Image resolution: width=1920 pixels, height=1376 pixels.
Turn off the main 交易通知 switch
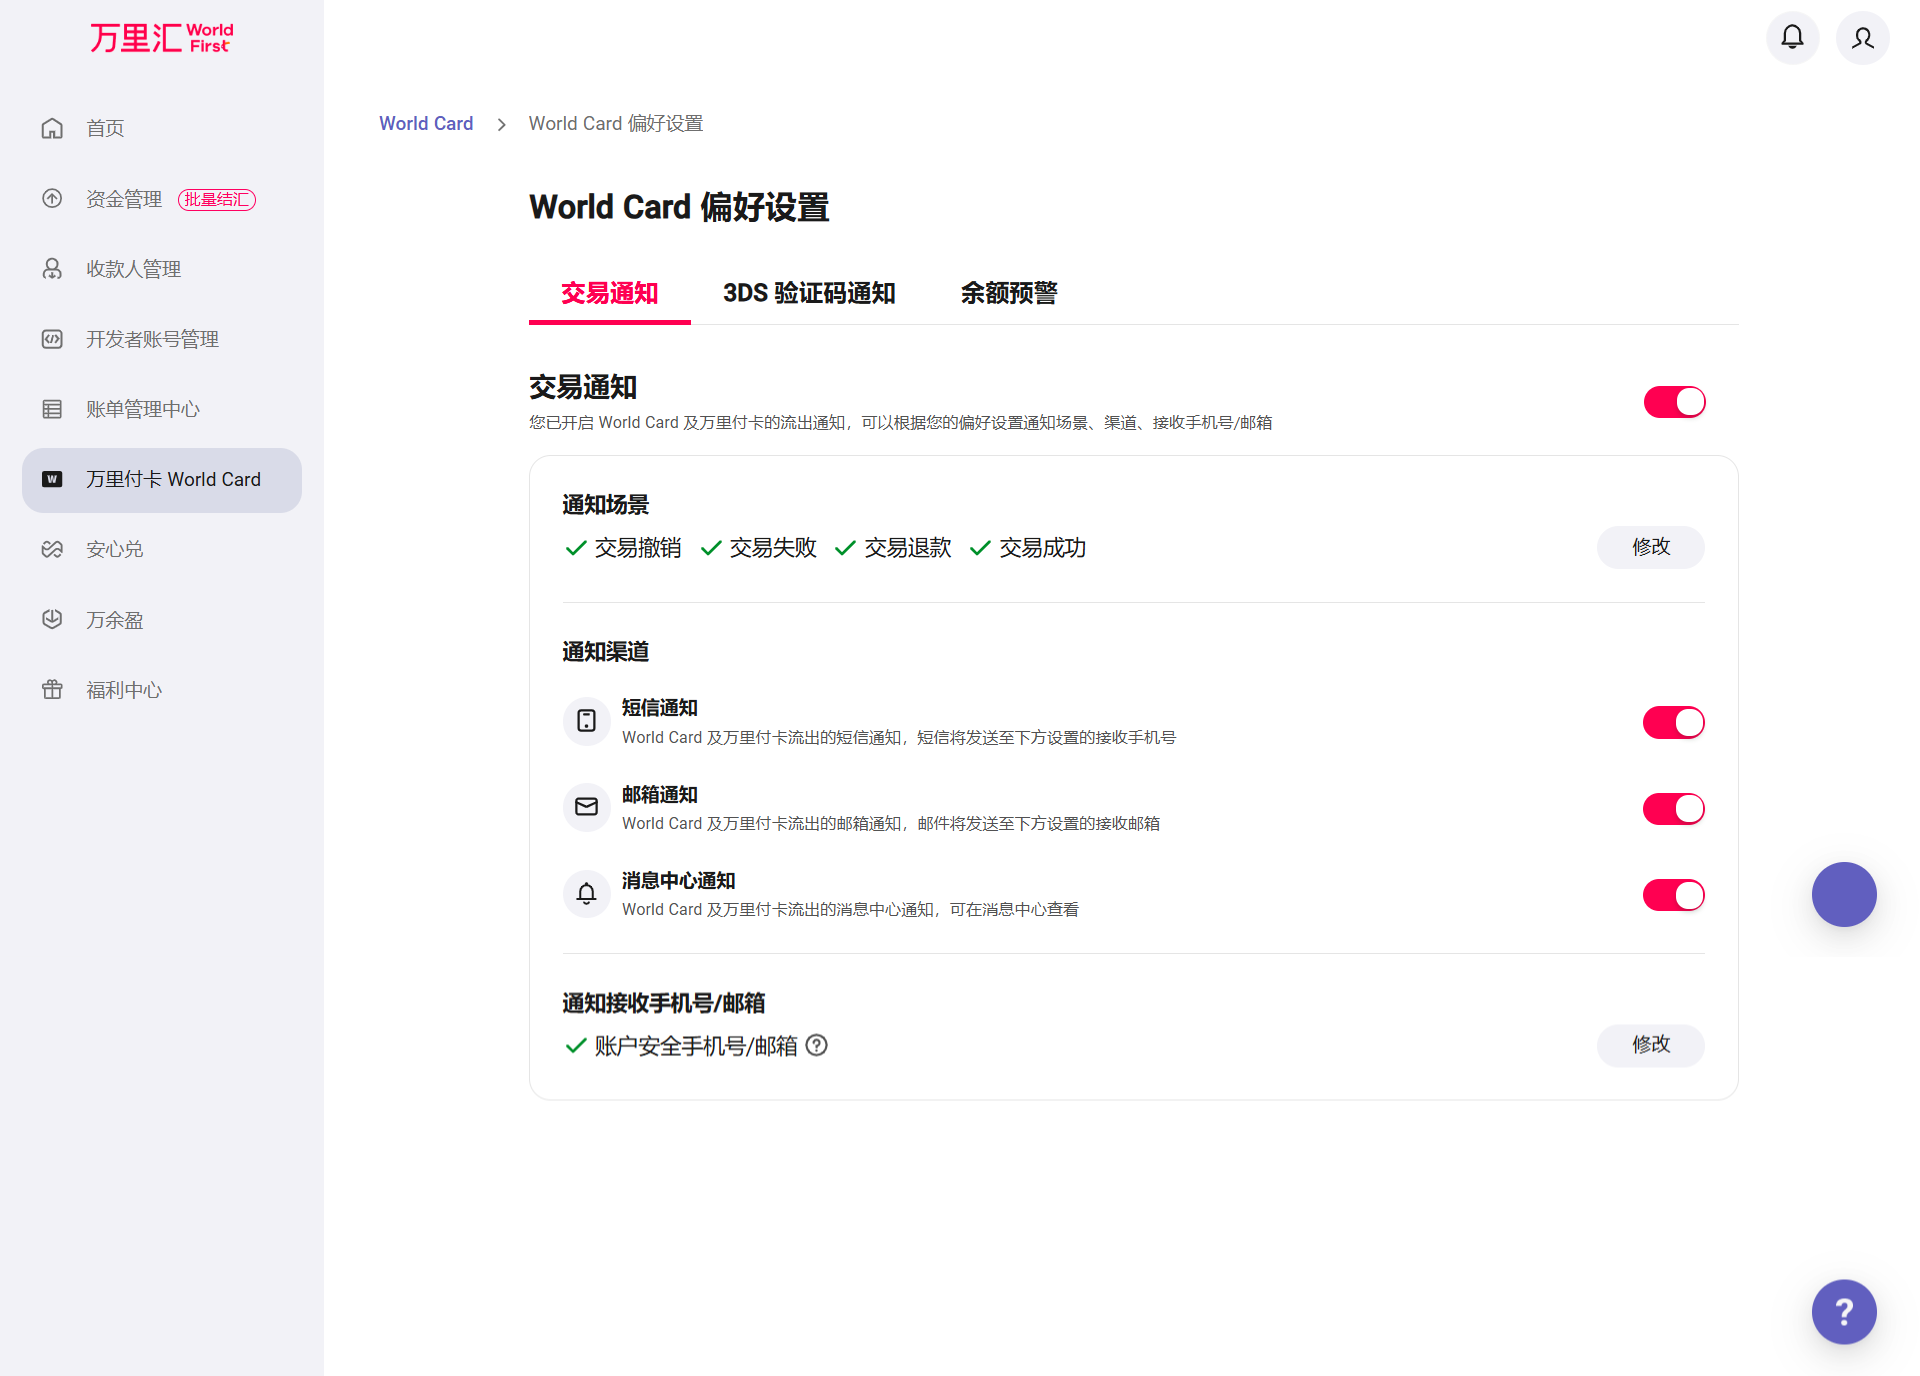[1674, 402]
